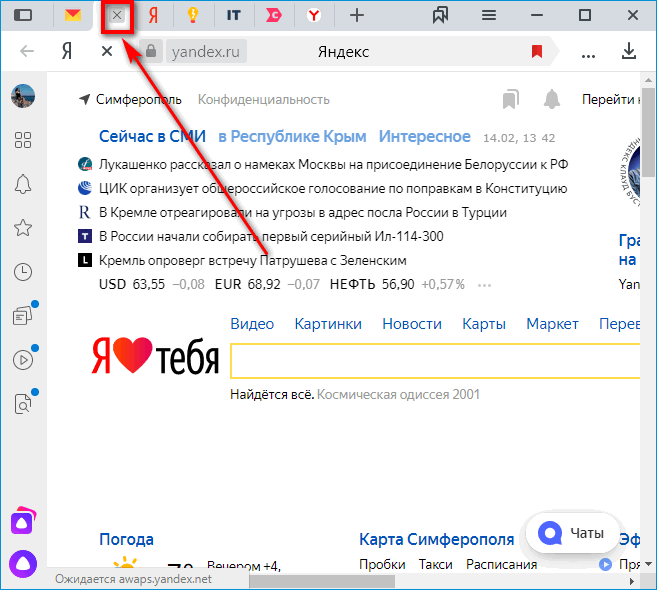
Task: Open the Погода weather heading
Action: [127, 539]
